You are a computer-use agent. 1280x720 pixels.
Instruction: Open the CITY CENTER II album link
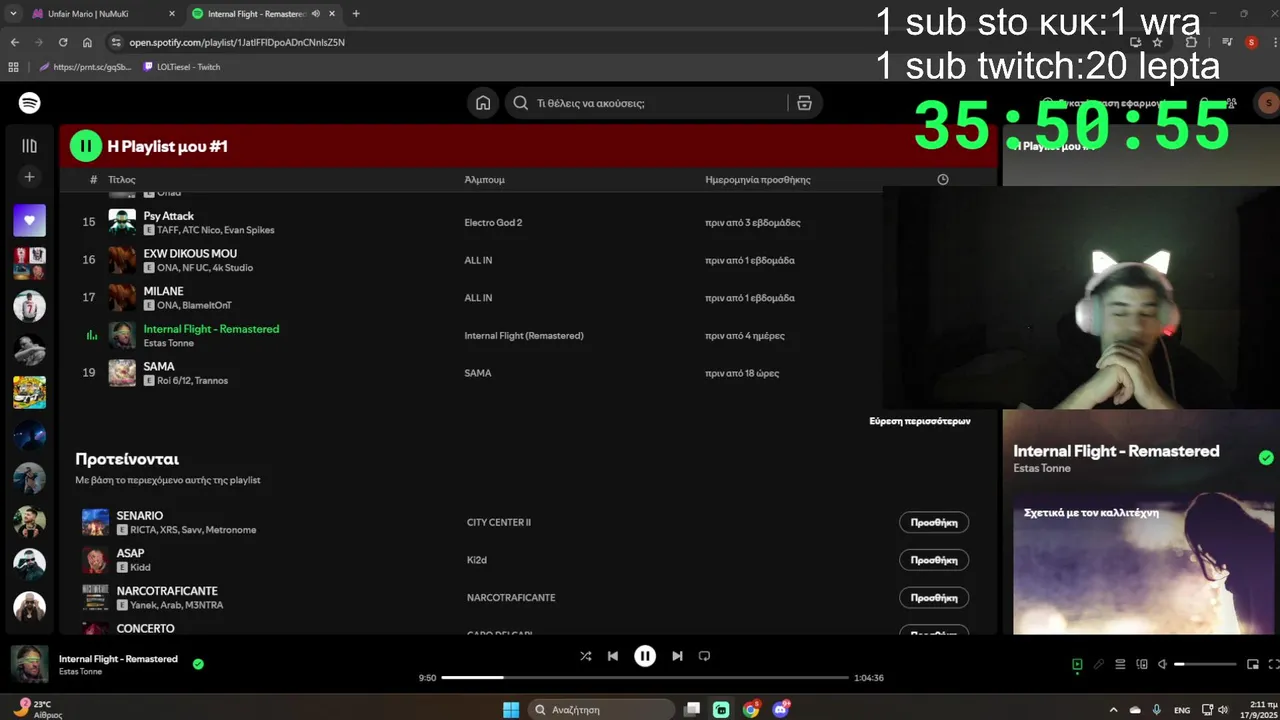pyautogui.click(x=499, y=522)
